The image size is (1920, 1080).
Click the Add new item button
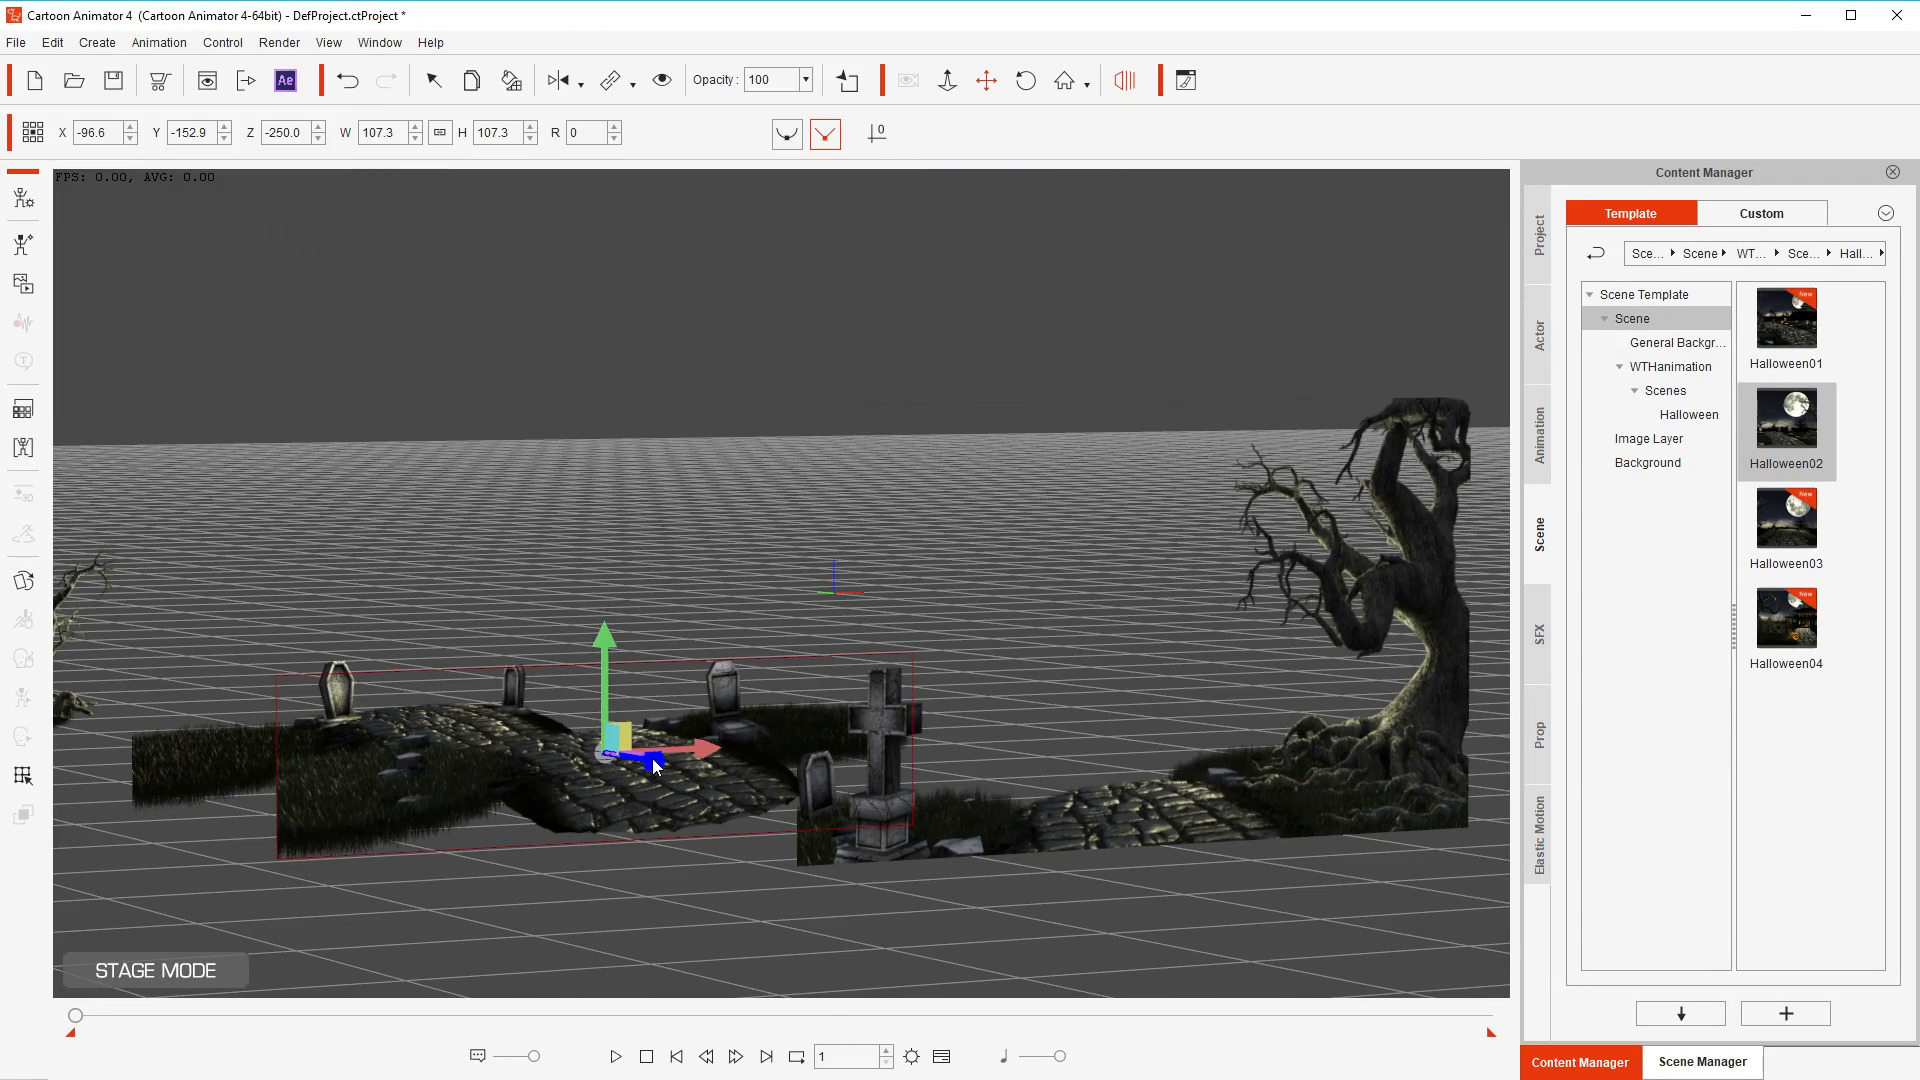coord(1789,1013)
